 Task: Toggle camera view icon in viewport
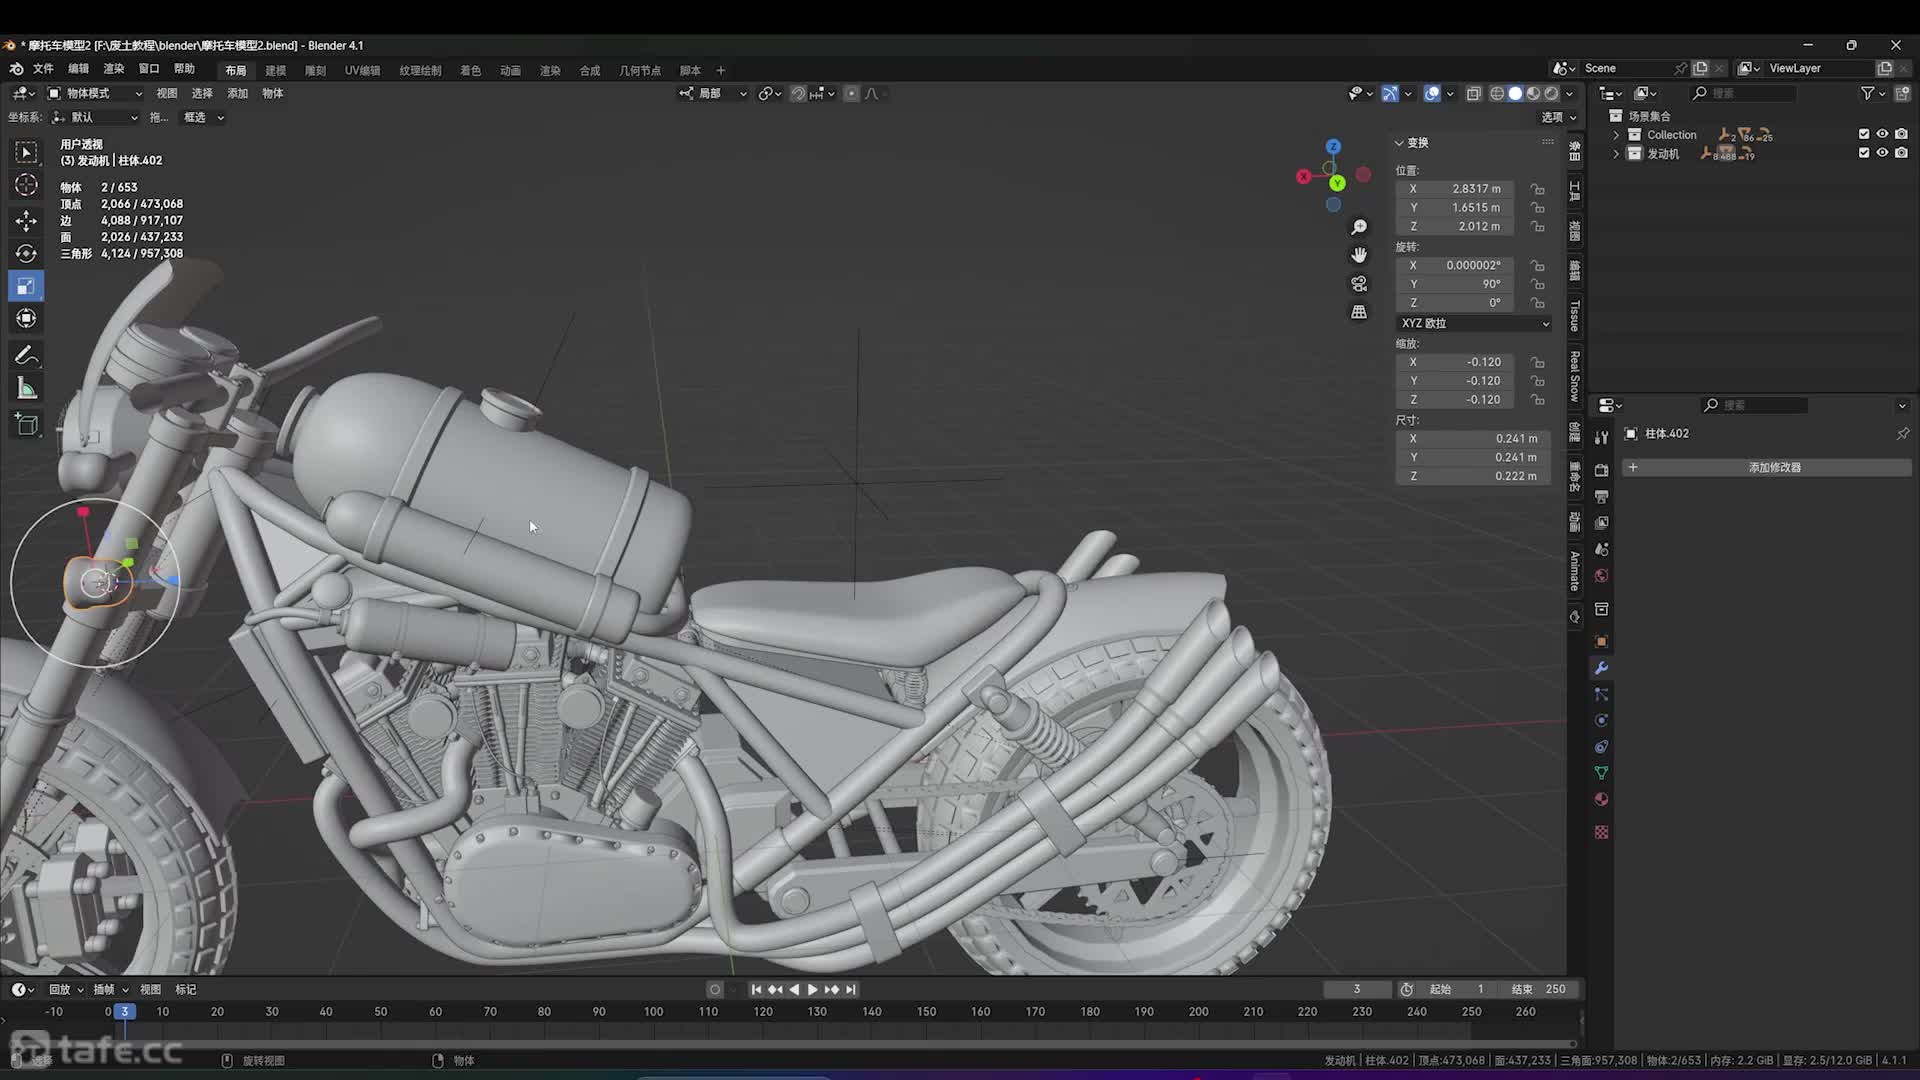[x=1359, y=284]
